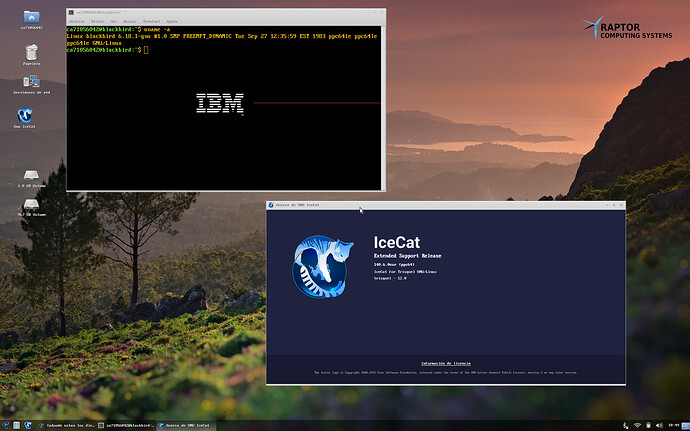Open Servidores de red desktop icon

coord(31,82)
